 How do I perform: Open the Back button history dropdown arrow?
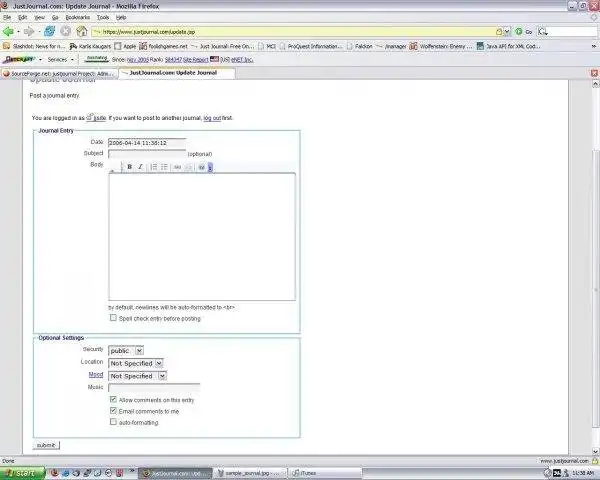(x=18, y=32)
